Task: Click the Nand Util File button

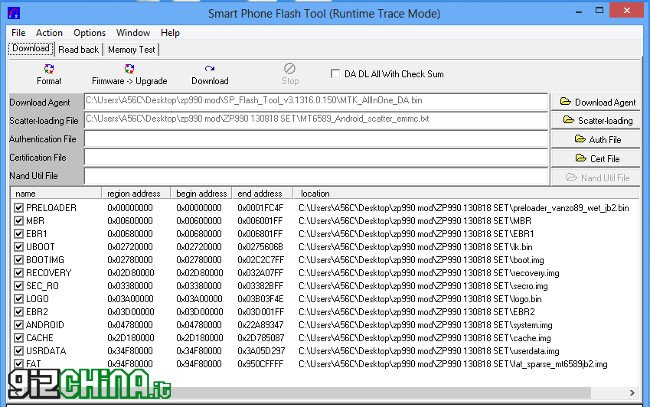Action: [x=596, y=177]
